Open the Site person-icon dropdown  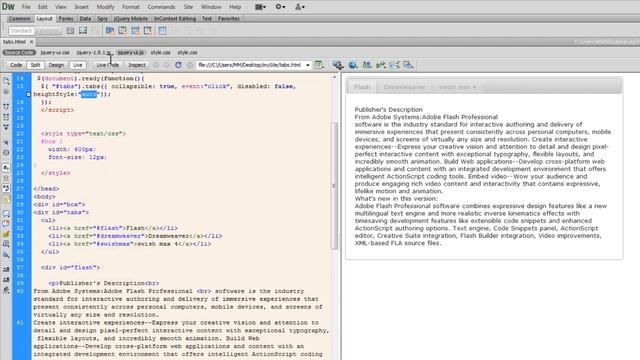pos(300,7)
